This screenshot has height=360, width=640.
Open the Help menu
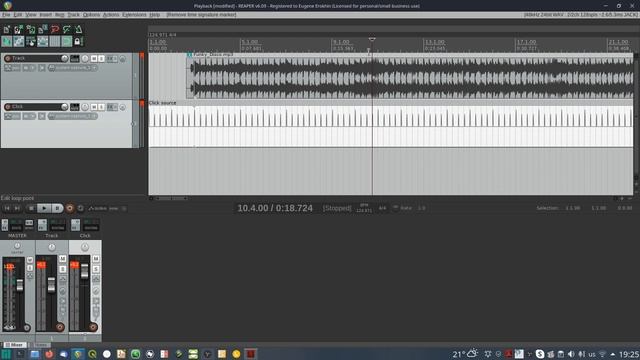pyautogui.click(x=154, y=15)
